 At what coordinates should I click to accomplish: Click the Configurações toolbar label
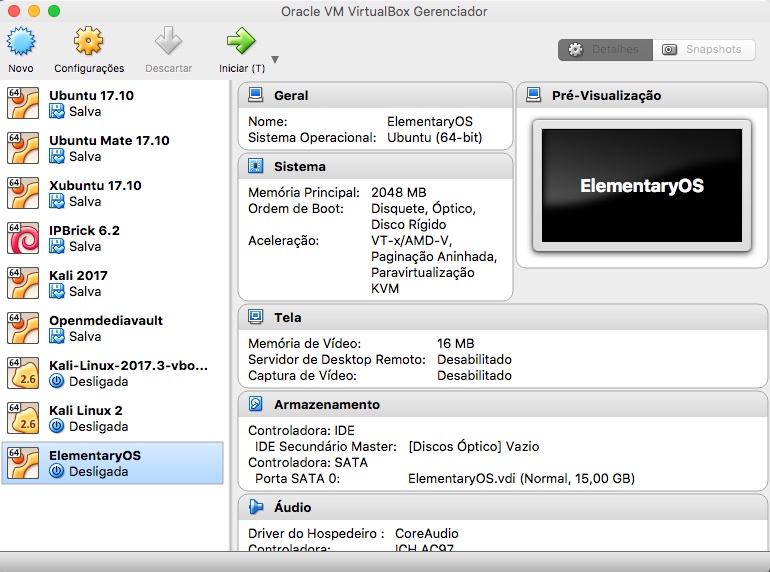pos(89,68)
